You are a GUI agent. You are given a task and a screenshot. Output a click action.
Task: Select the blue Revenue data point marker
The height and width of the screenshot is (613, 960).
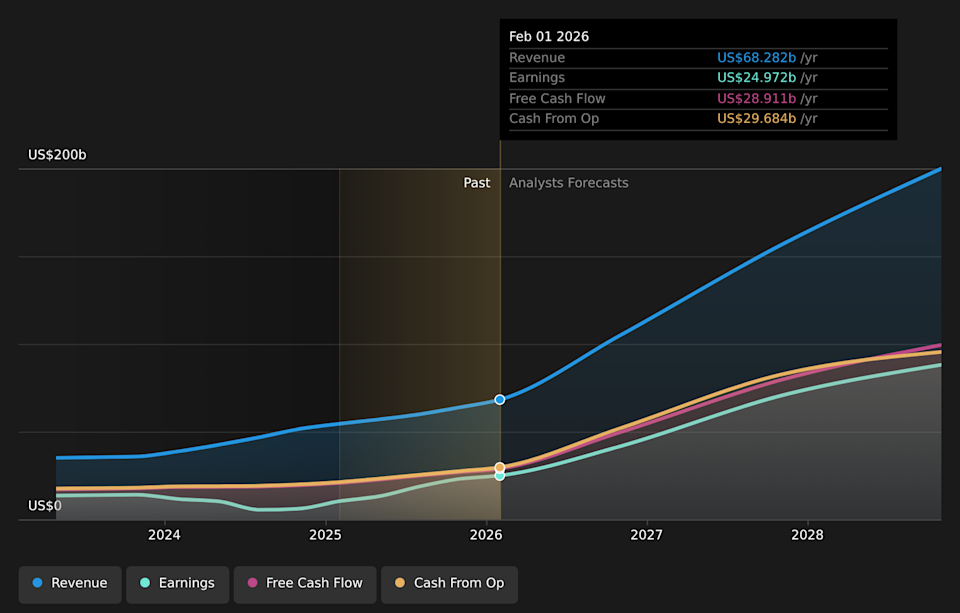pyautogui.click(x=499, y=399)
